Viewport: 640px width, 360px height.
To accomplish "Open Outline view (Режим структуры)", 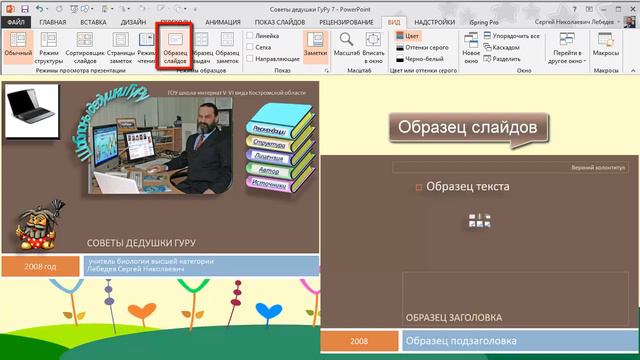I will pyautogui.click(x=49, y=47).
